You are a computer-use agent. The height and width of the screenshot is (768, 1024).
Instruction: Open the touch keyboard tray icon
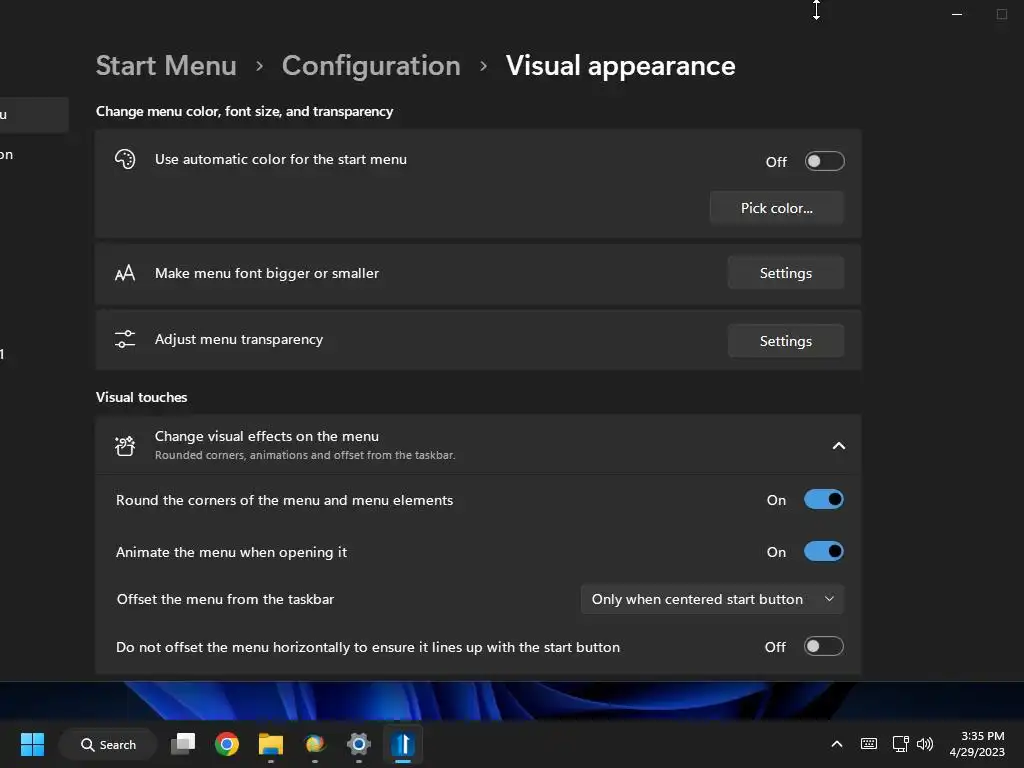pyautogui.click(x=869, y=744)
